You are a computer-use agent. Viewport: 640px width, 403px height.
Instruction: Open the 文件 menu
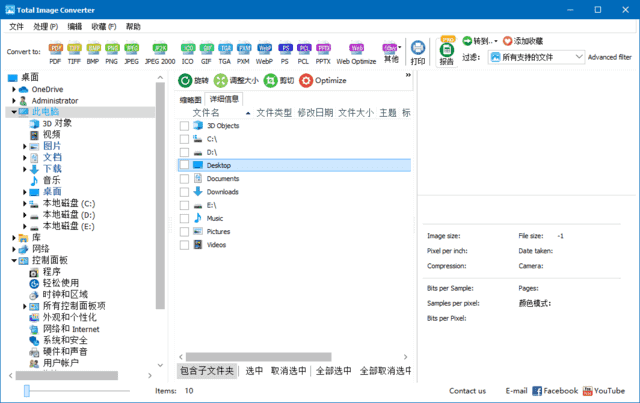[x=14, y=26]
